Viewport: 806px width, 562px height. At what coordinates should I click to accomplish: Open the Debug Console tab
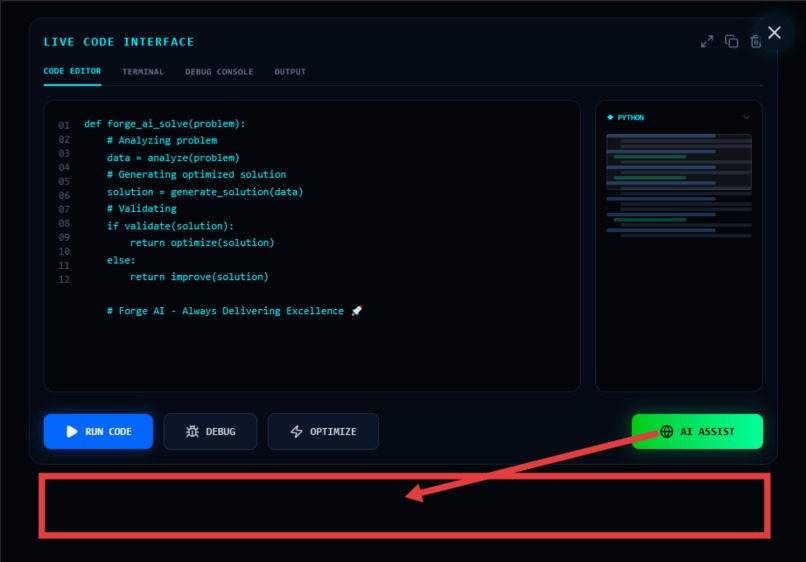coord(219,71)
